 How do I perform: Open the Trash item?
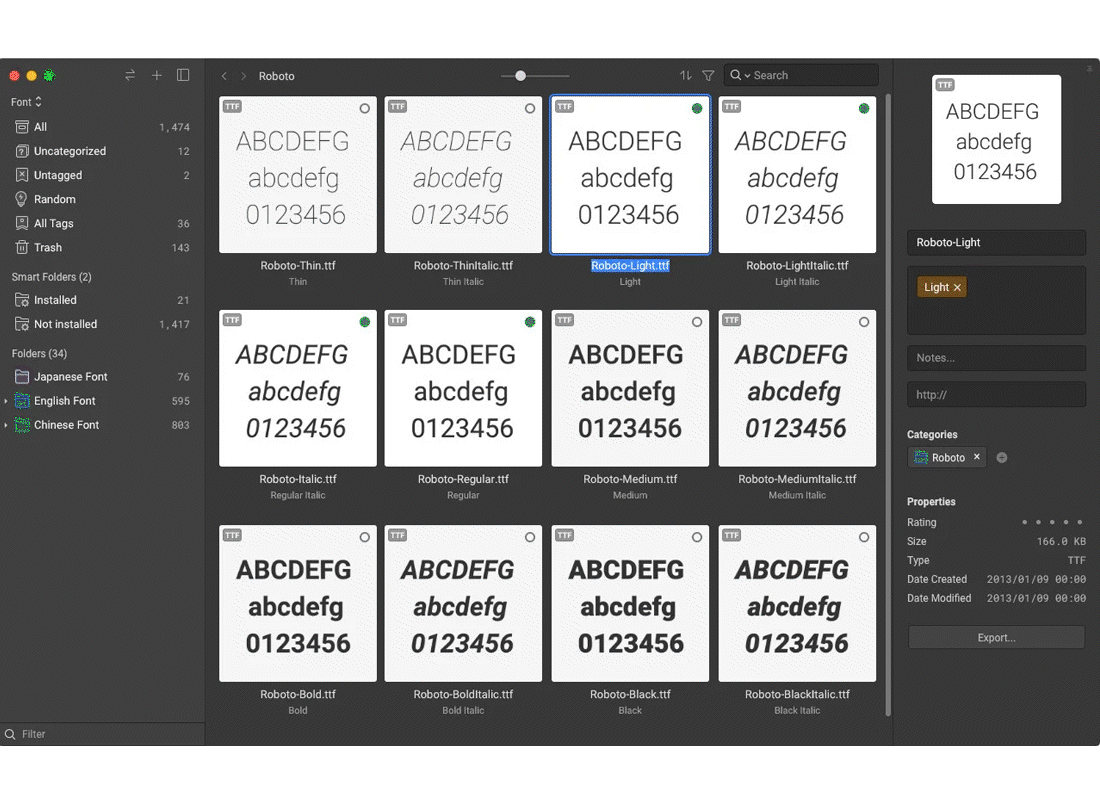(102, 247)
